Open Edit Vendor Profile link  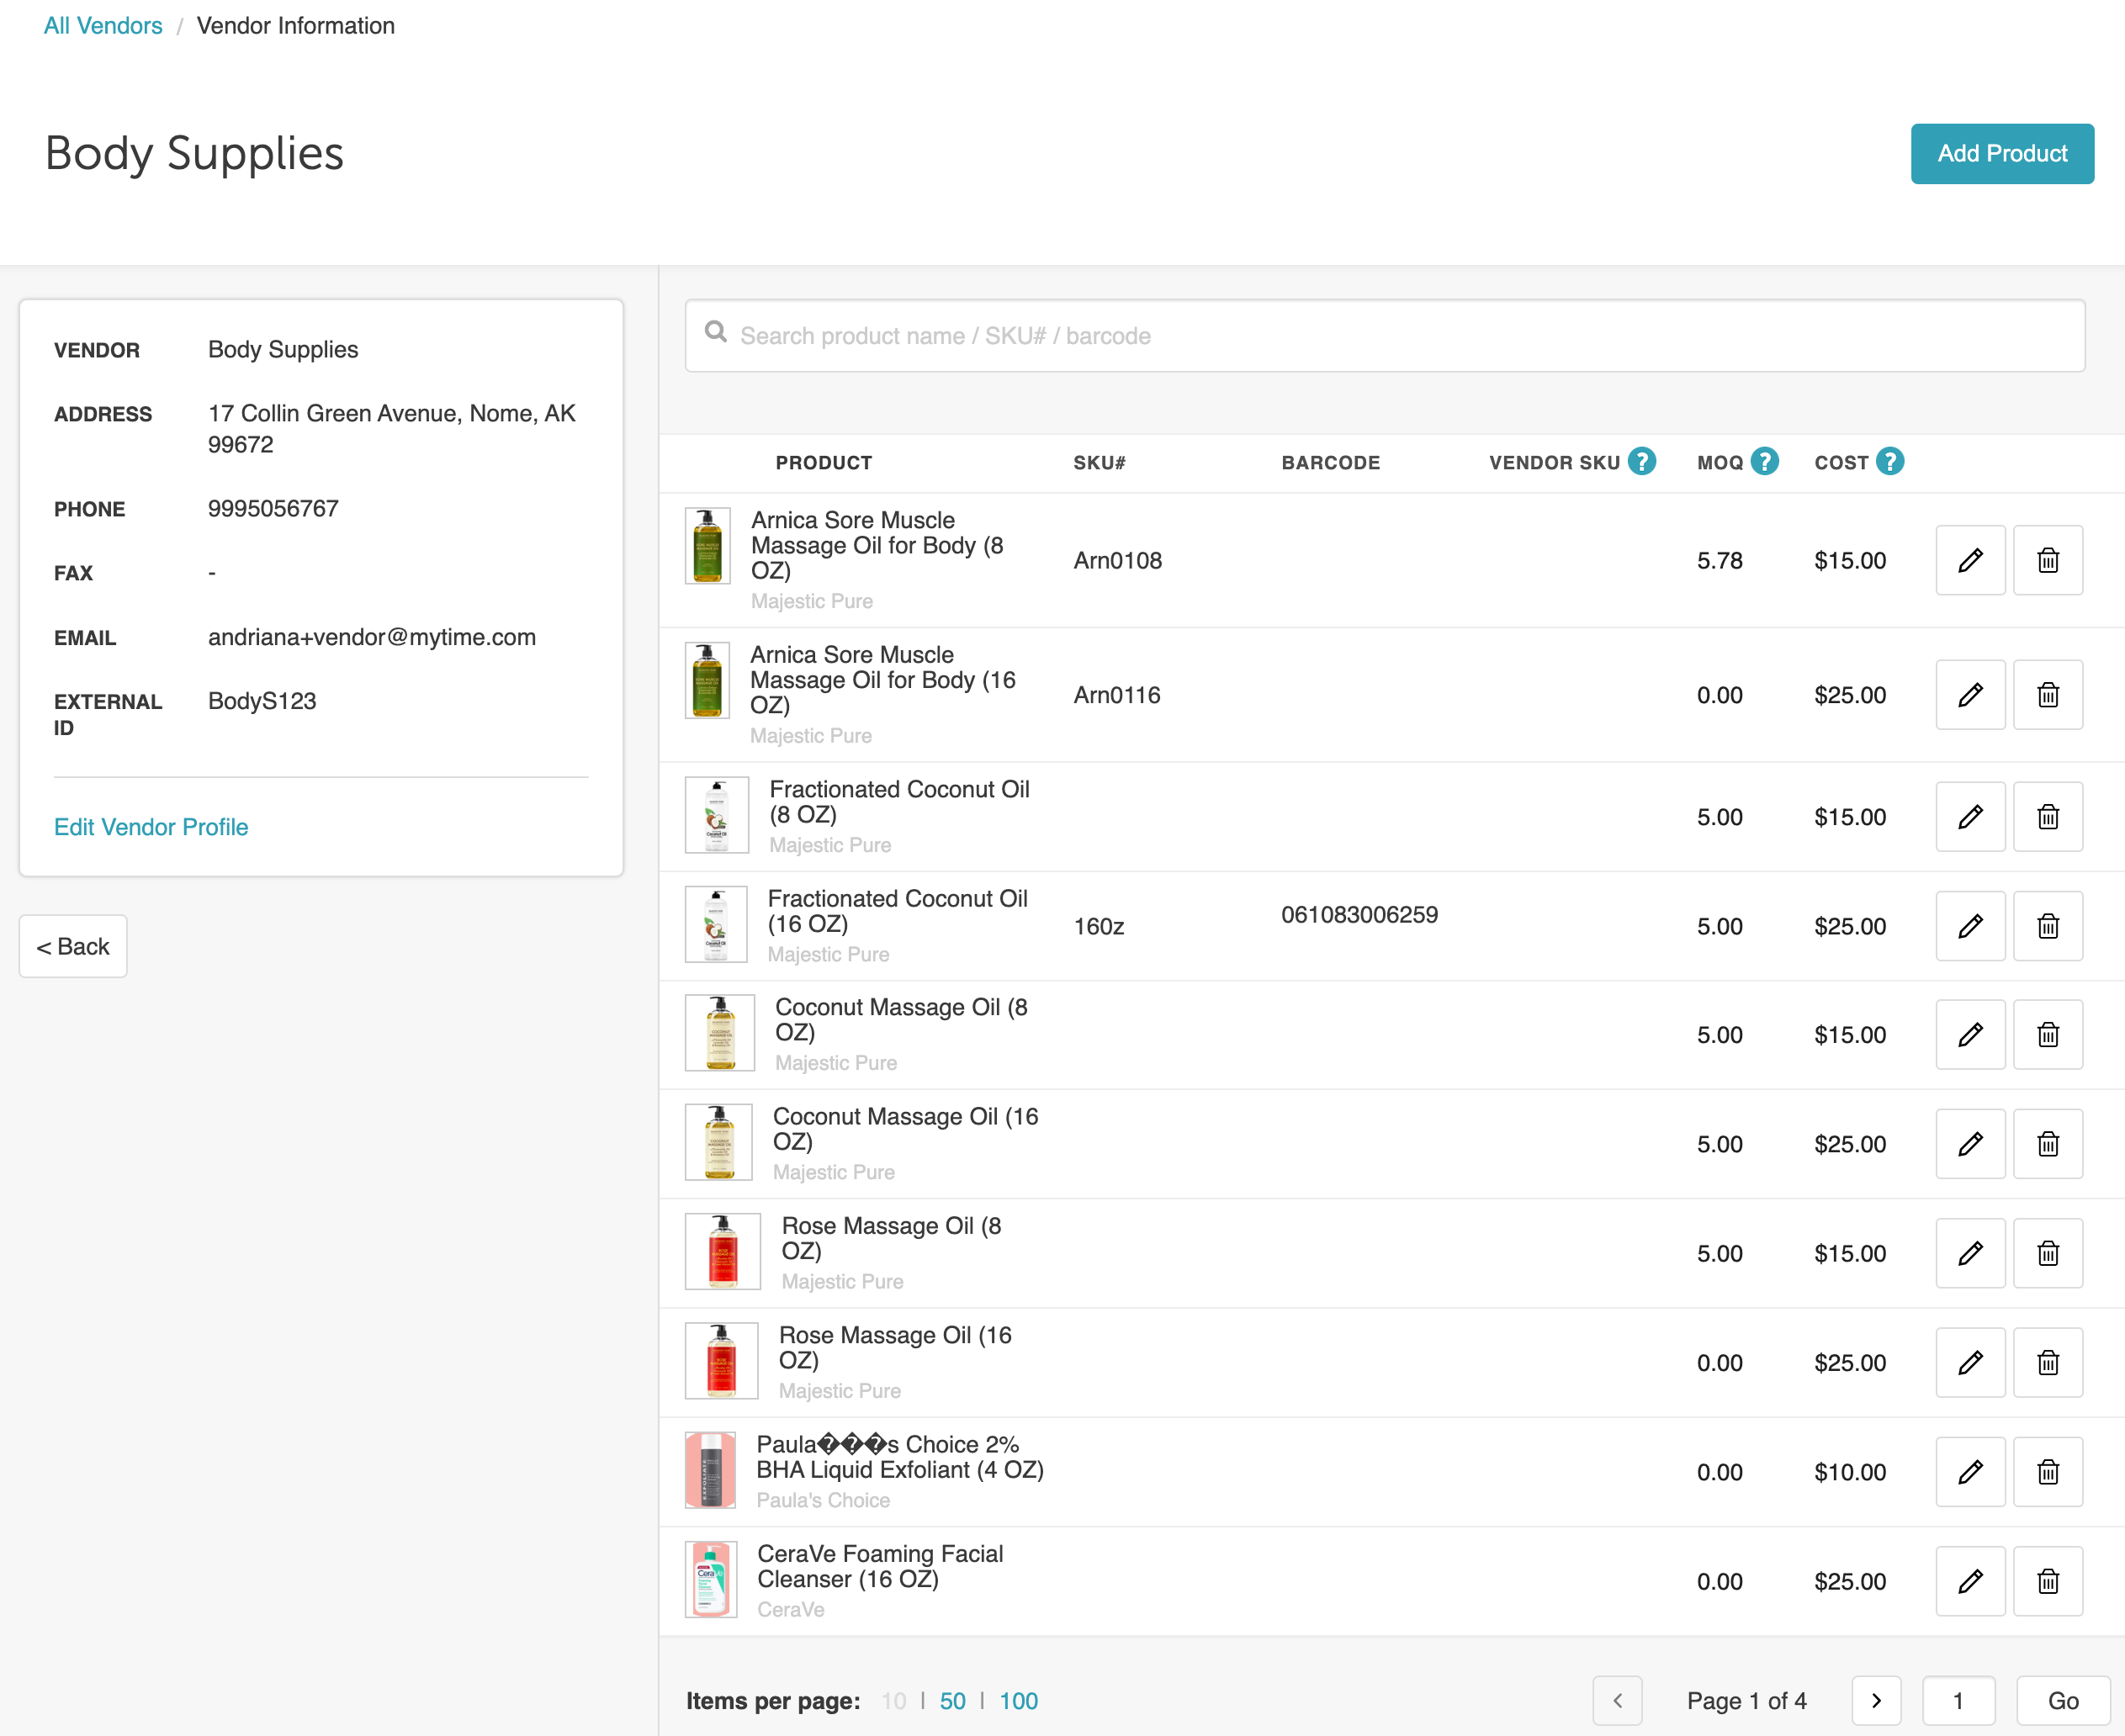(151, 827)
